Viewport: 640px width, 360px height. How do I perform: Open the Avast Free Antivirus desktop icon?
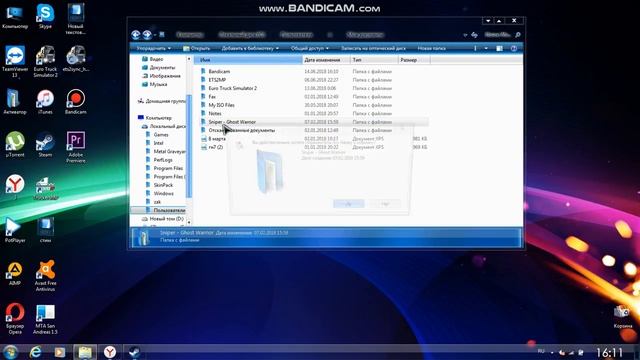(45, 276)
